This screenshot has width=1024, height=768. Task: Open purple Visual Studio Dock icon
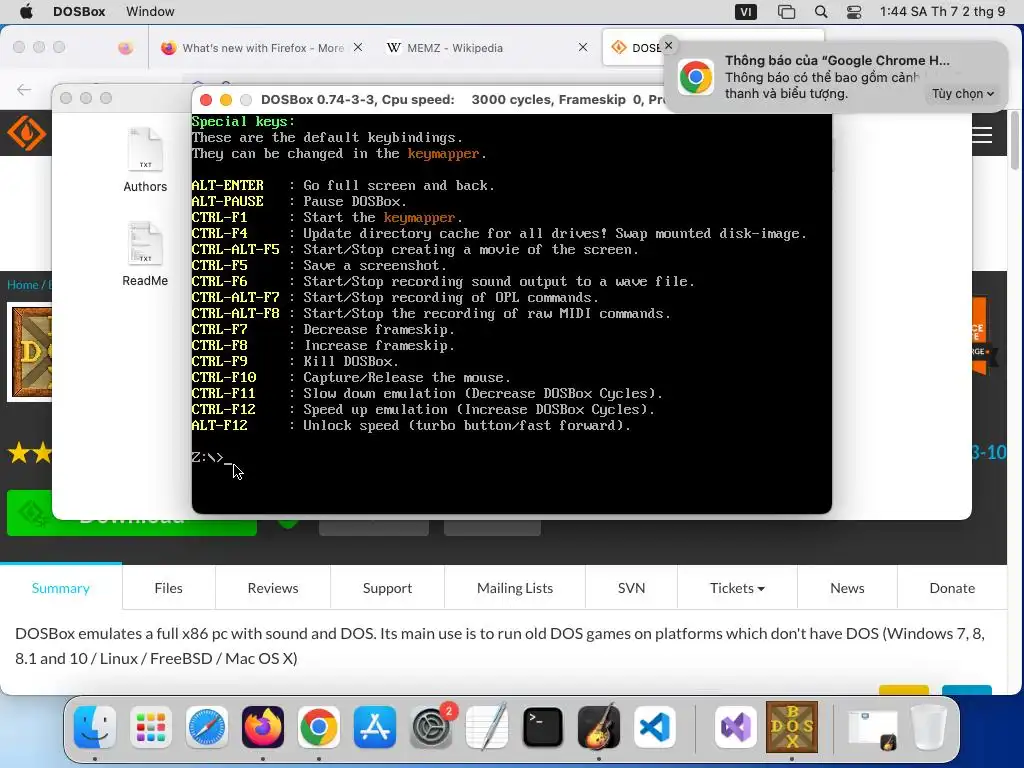point(736,727)
